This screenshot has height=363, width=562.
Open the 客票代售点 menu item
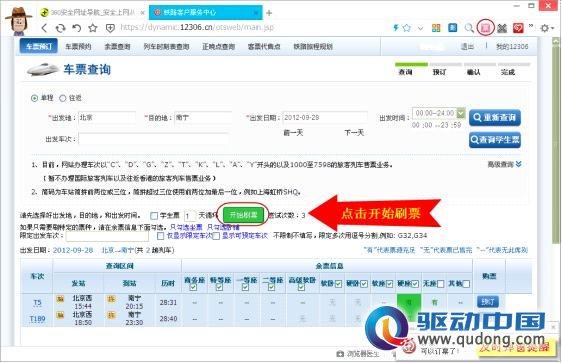[264, 47]
